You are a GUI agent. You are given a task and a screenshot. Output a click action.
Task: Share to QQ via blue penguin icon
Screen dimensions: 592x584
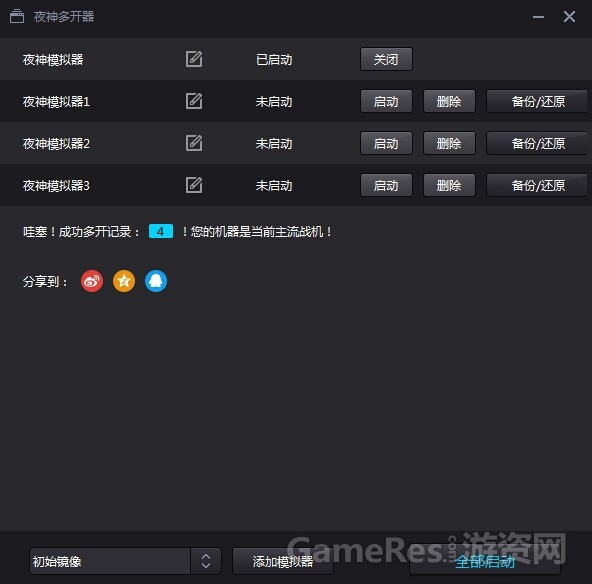pyautogui.click(x=156, y=281)
